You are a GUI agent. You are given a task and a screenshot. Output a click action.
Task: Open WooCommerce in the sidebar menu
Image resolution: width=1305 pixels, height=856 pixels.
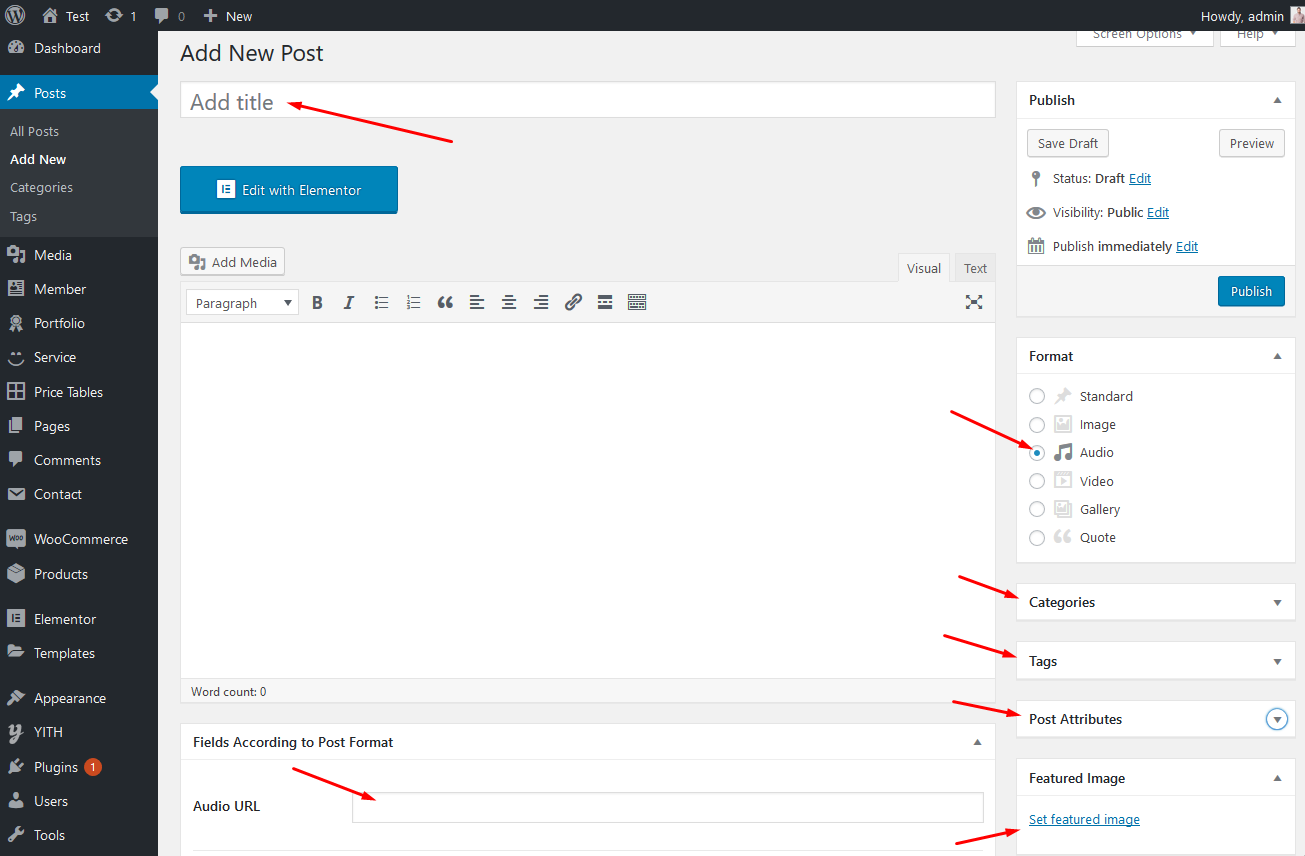point(80,539)
